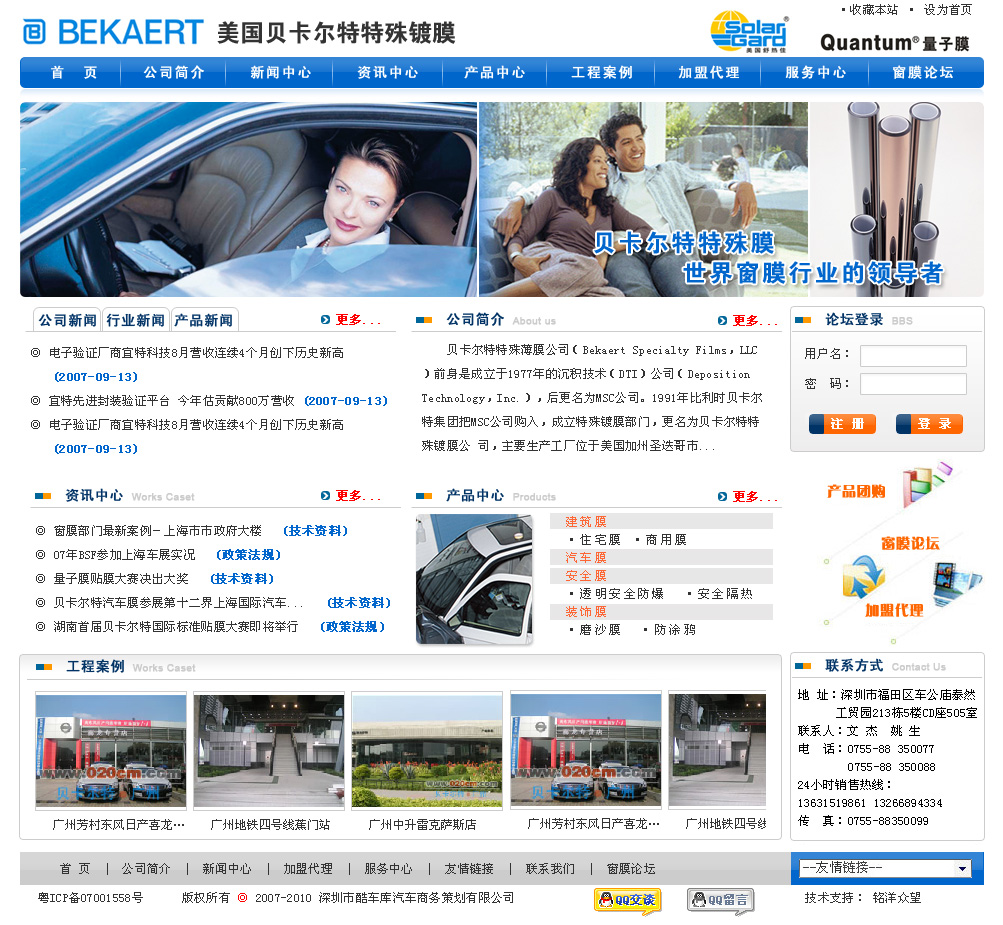Click the QQ留言 message icon
Viewport: 1003px width, 925px height.
720,900
